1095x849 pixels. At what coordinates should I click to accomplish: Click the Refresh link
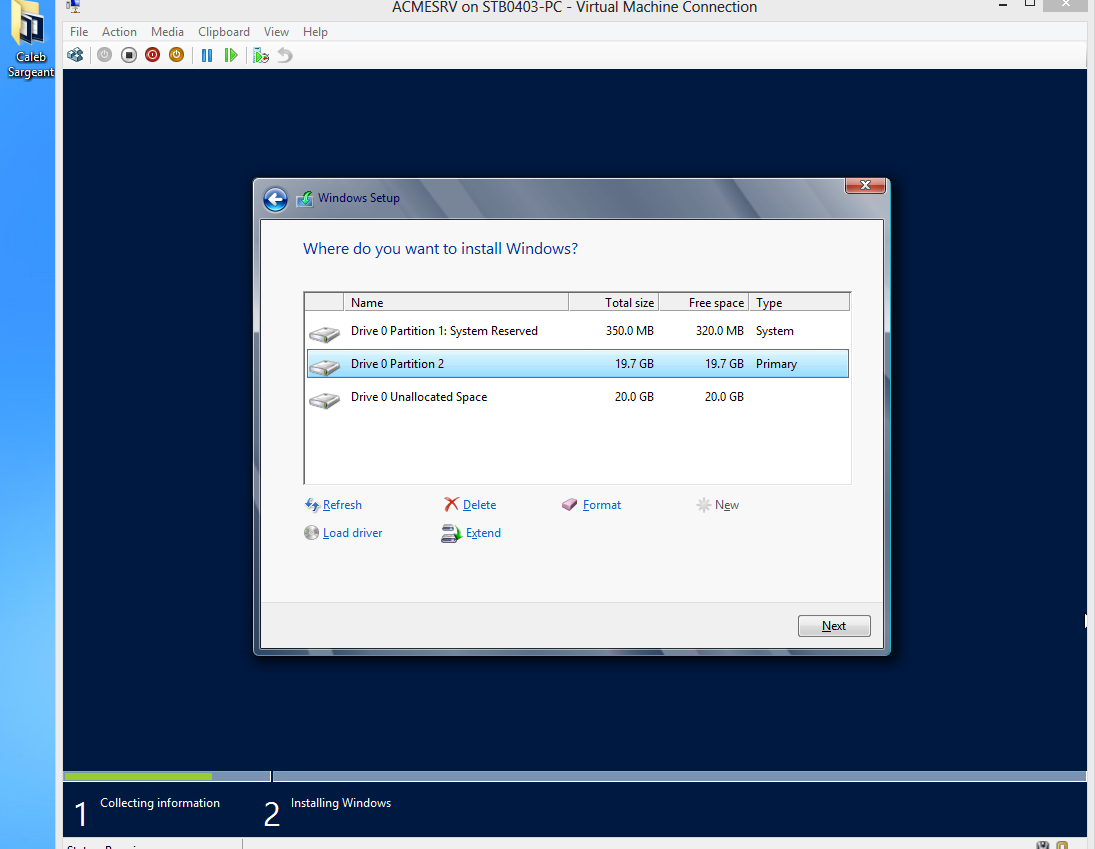(x=342, y=505)
